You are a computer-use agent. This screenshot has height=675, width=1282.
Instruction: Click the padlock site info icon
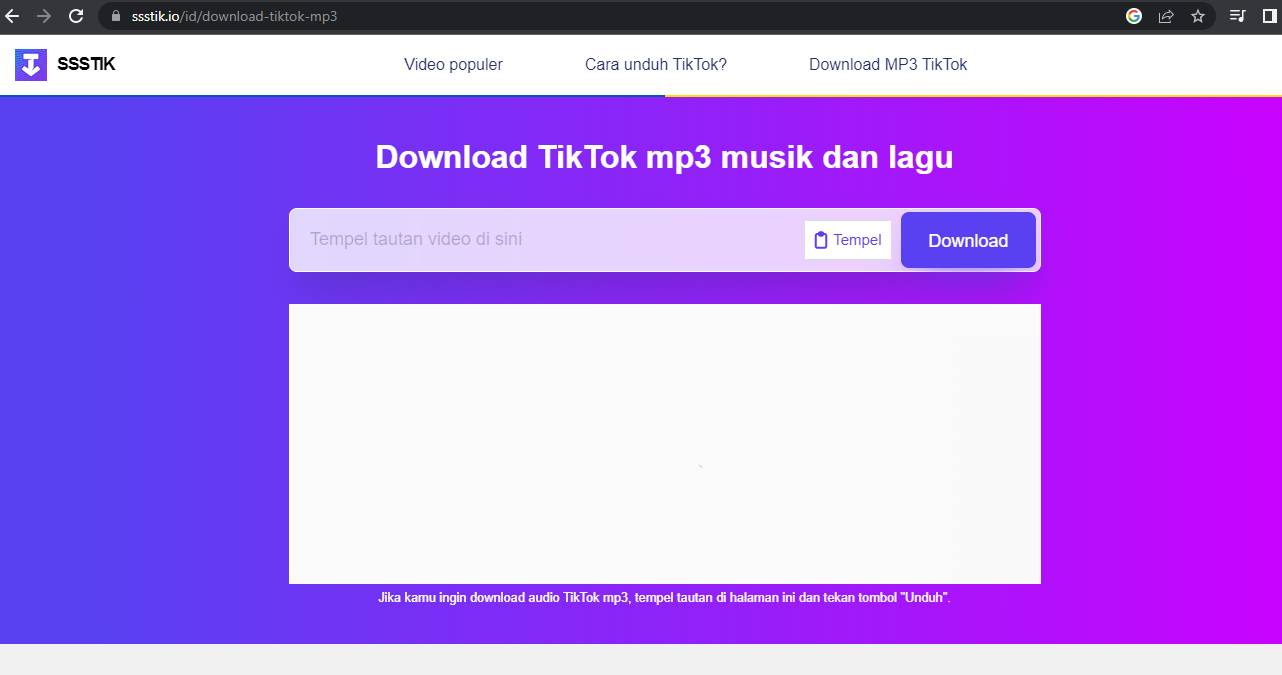(115, 16)
